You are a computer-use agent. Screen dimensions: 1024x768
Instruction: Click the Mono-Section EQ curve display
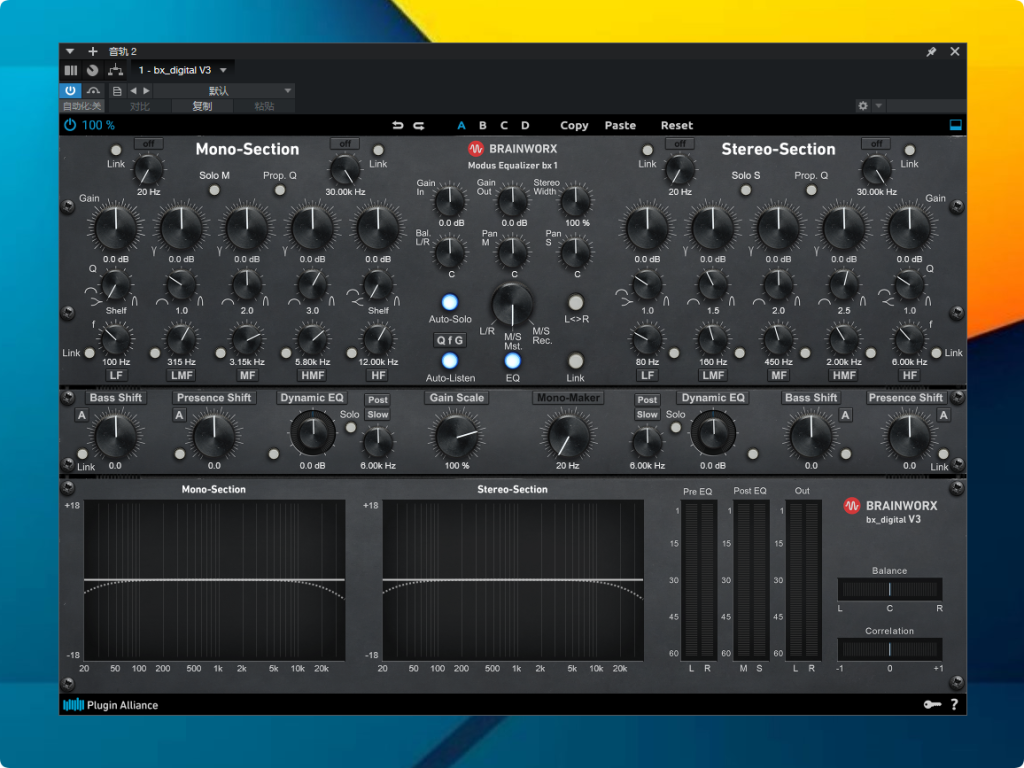(x=214, y=581)
